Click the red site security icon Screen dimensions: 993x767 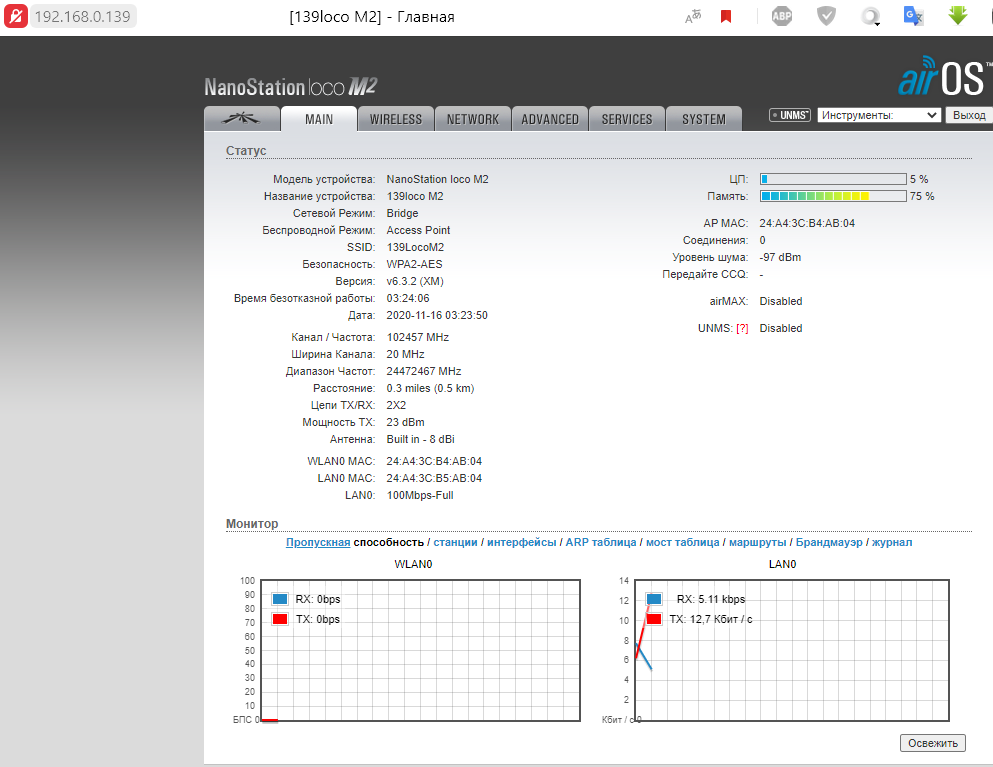pyautogui.click(x=16, y=16)
